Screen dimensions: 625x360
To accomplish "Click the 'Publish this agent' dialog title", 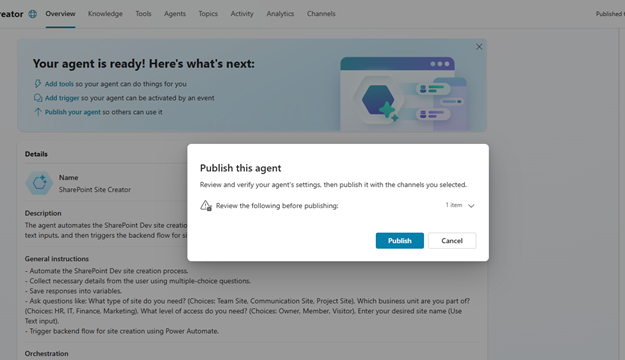I will click(240, 168).
